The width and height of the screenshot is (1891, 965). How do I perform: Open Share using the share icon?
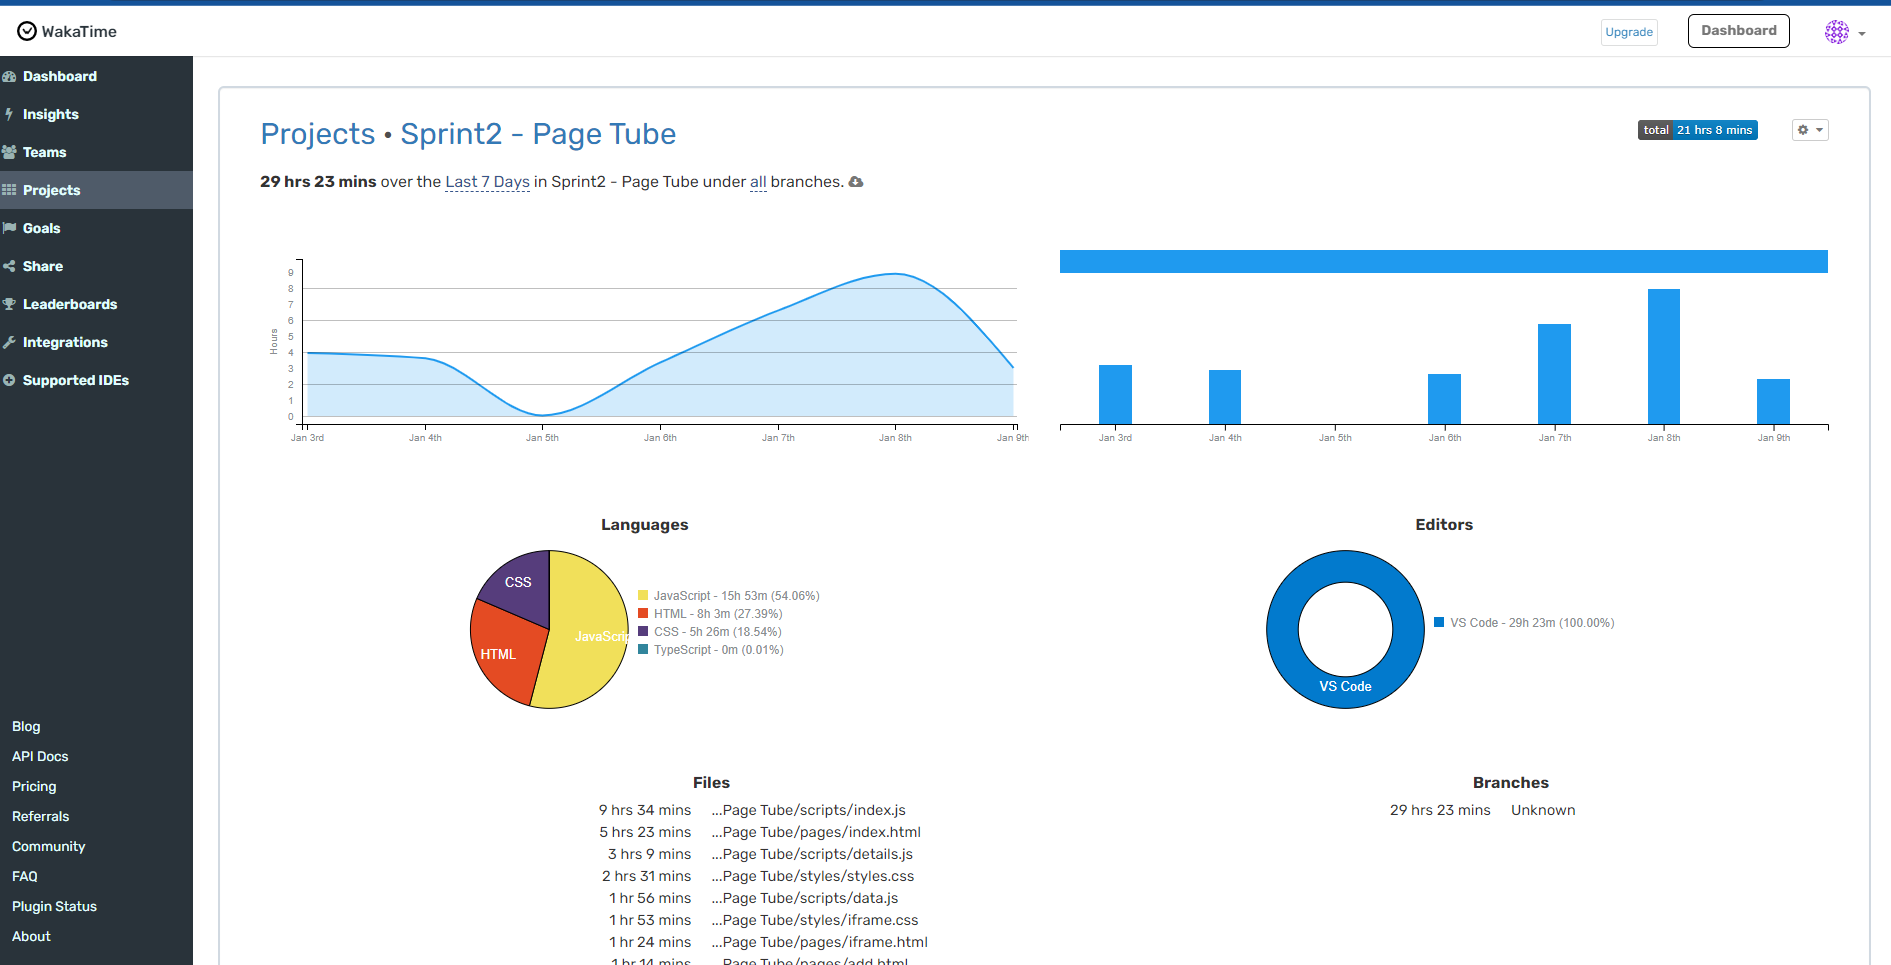(10, 266)
